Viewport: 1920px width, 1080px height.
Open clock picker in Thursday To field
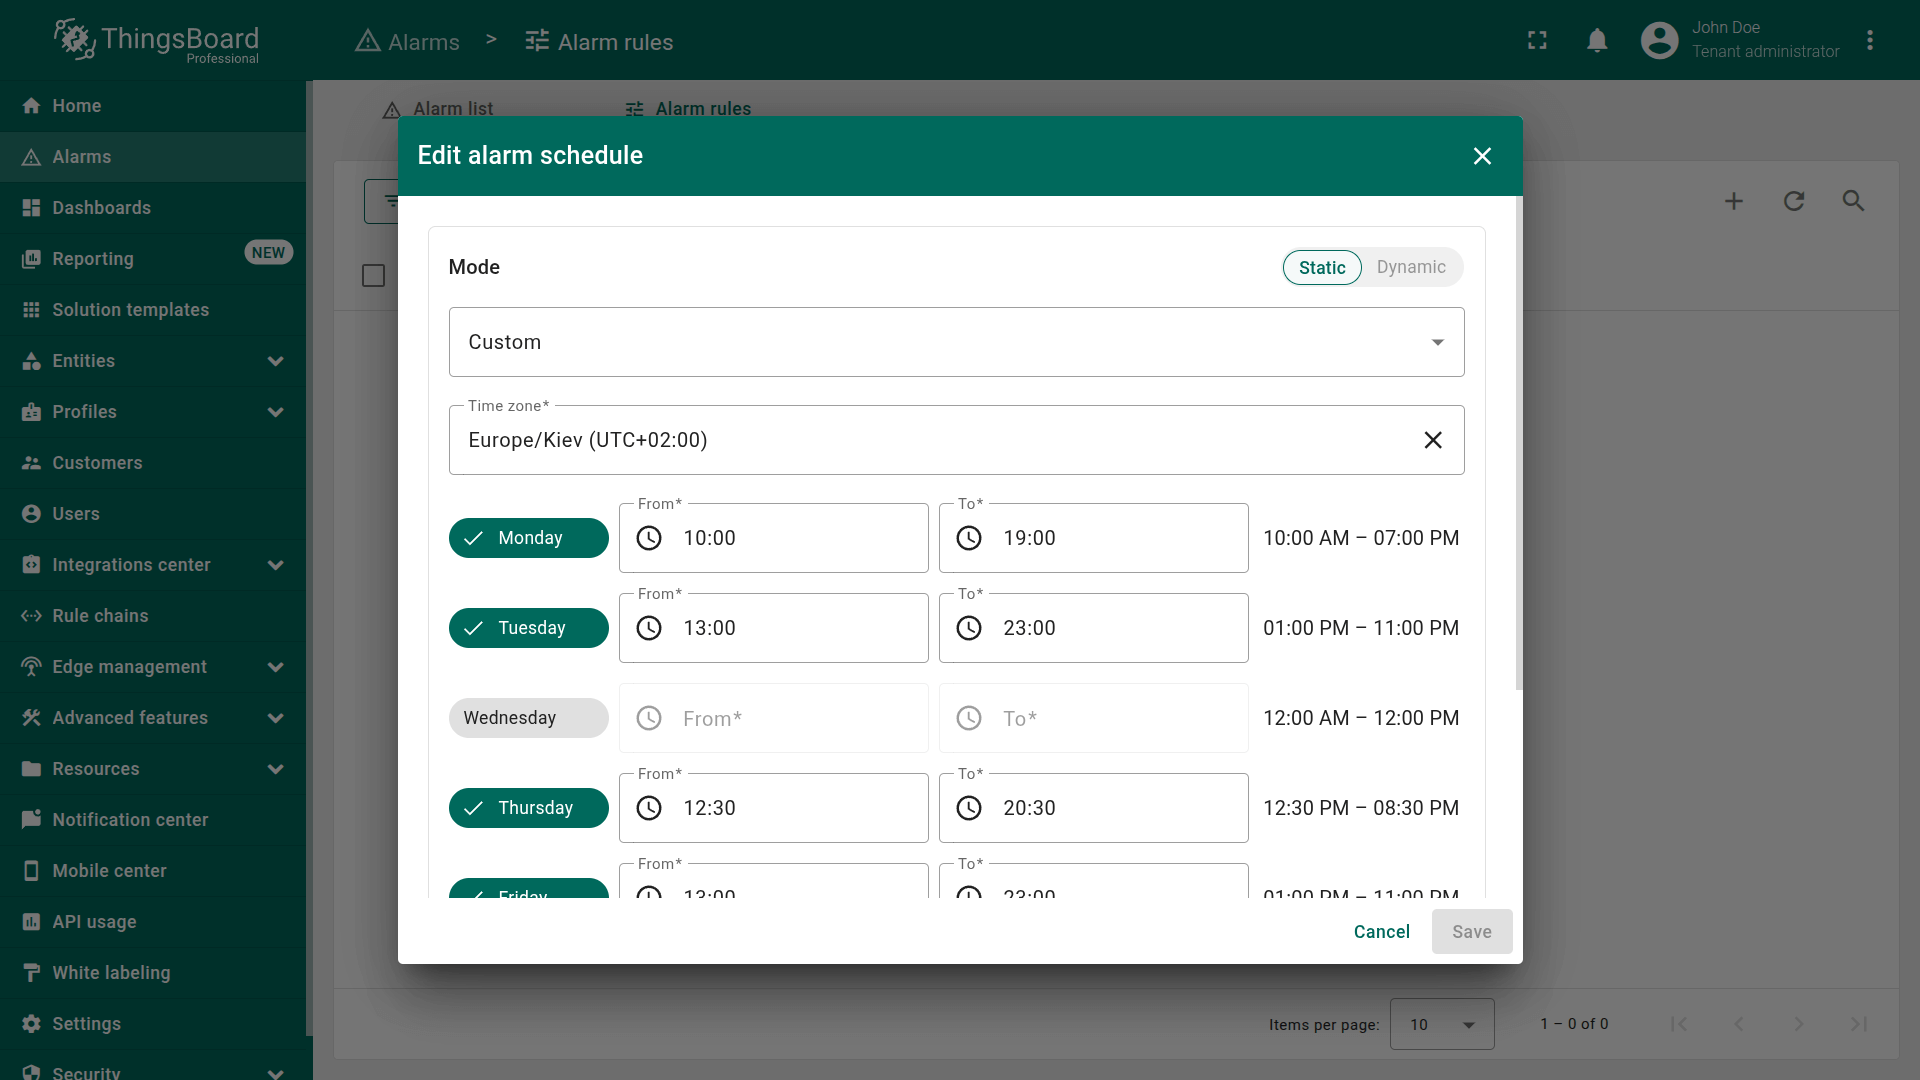[969, 808]
